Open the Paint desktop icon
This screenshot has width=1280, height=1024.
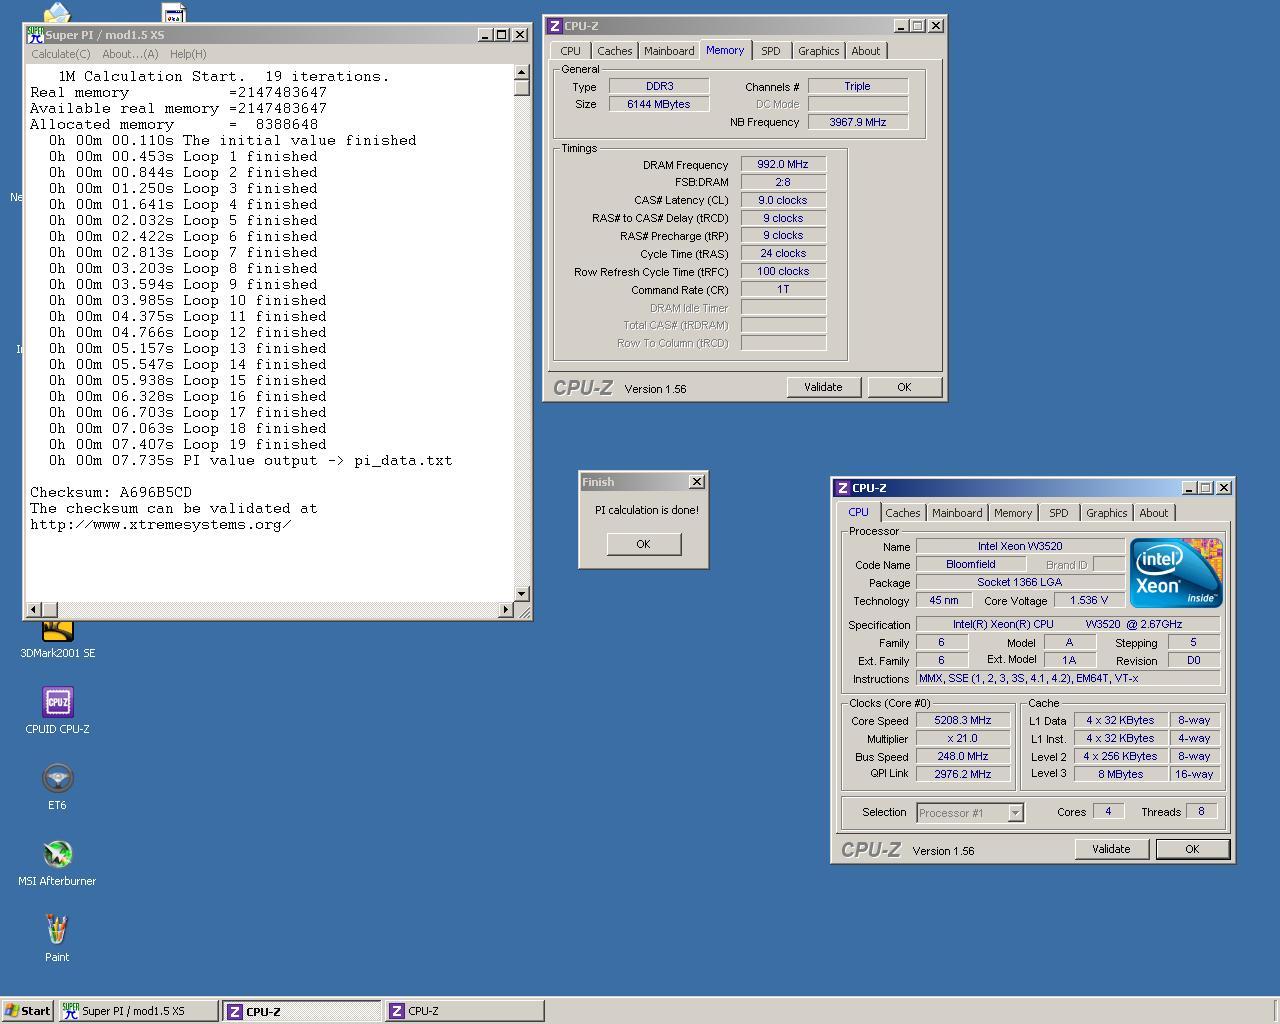pyautogui.click(x=57, y=939)
